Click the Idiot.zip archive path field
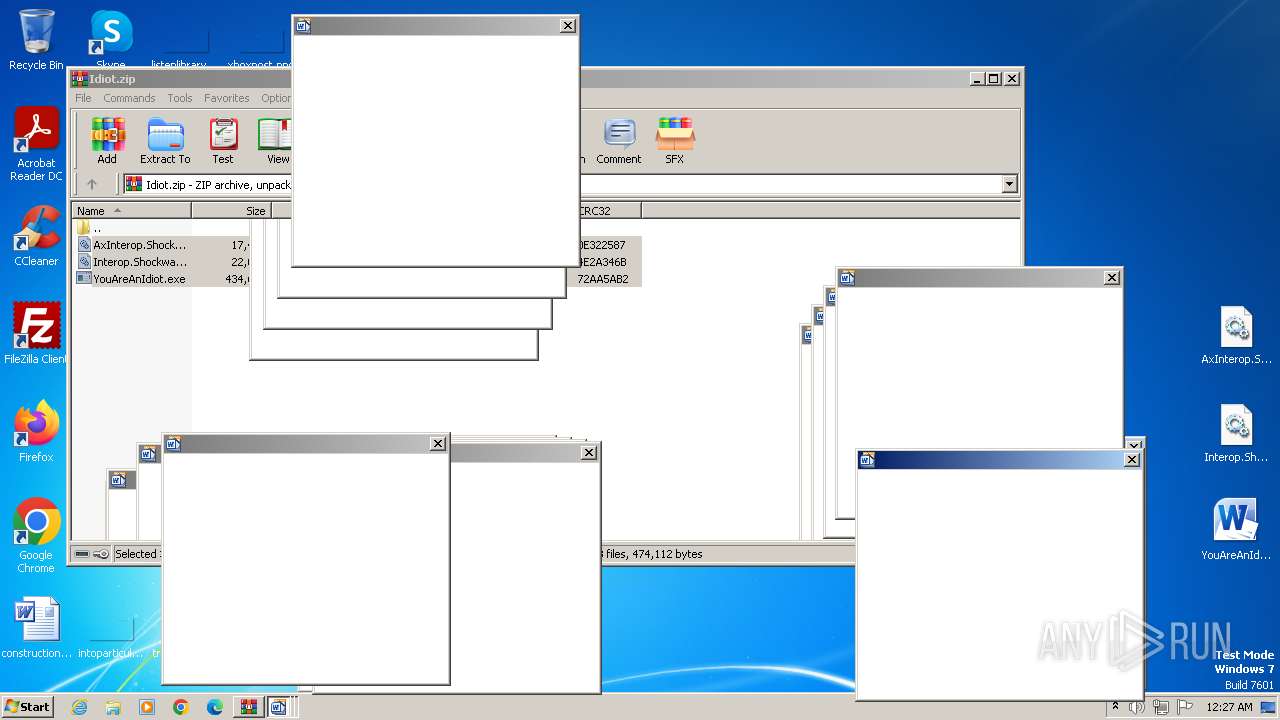This screenshot has width=1280, height=720. 571,184
